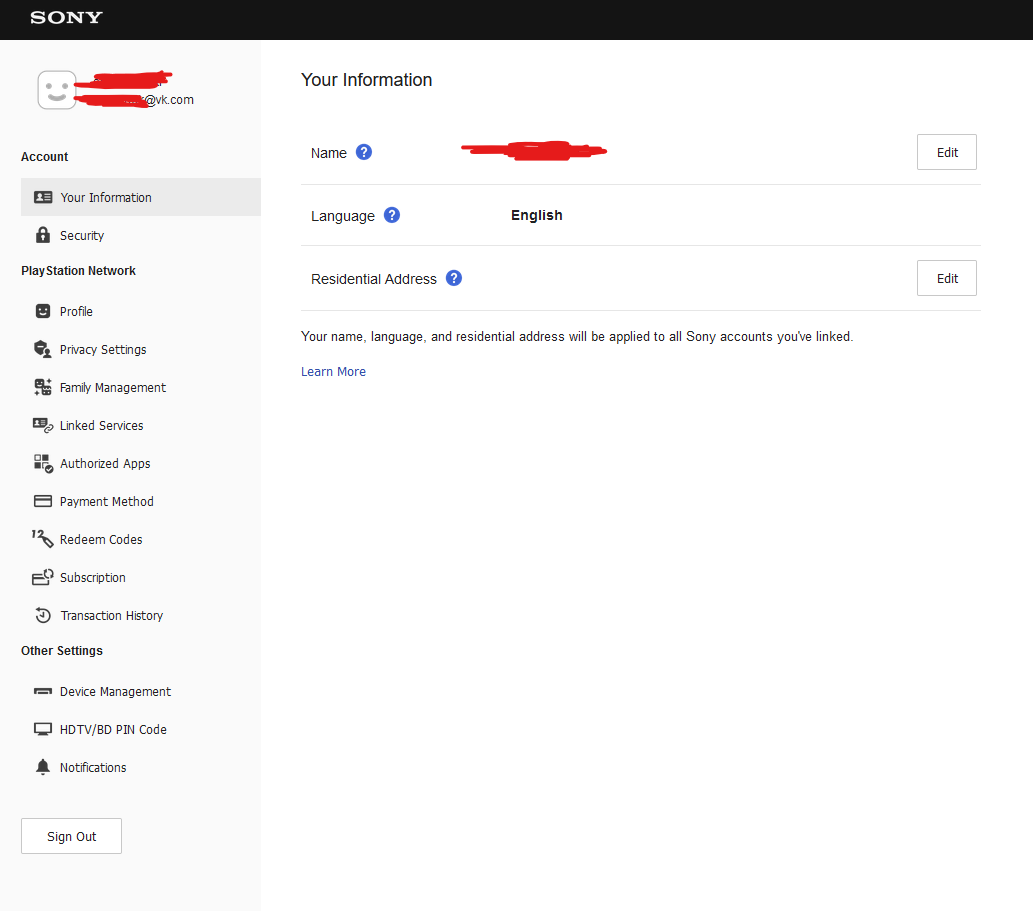Click the Name label text
1033x911 pixels.
tap(329, 153)
